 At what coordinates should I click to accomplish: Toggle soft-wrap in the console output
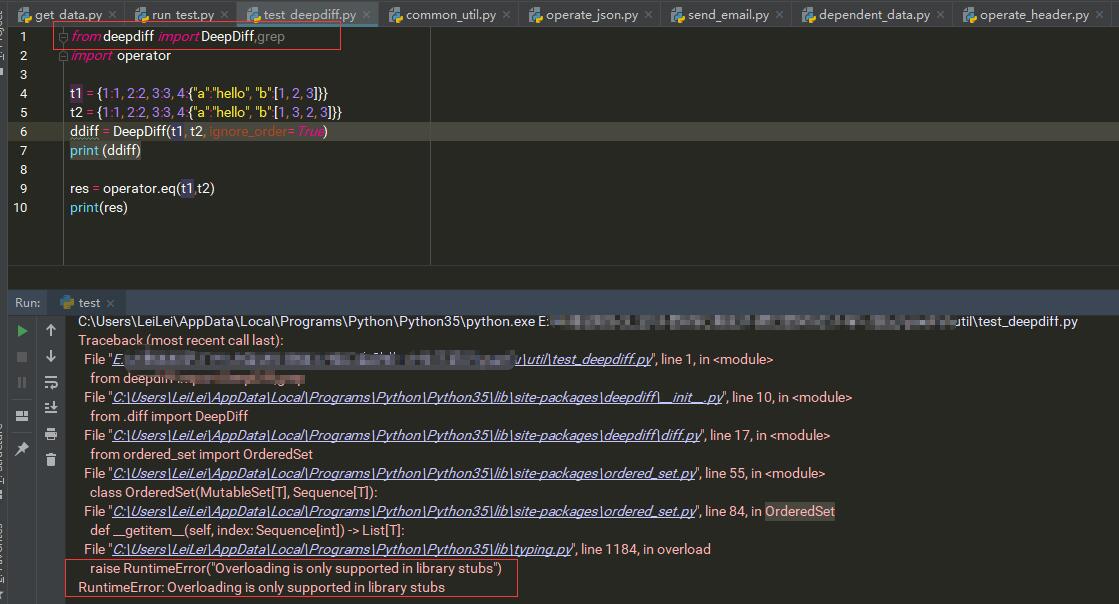point(51,383)
